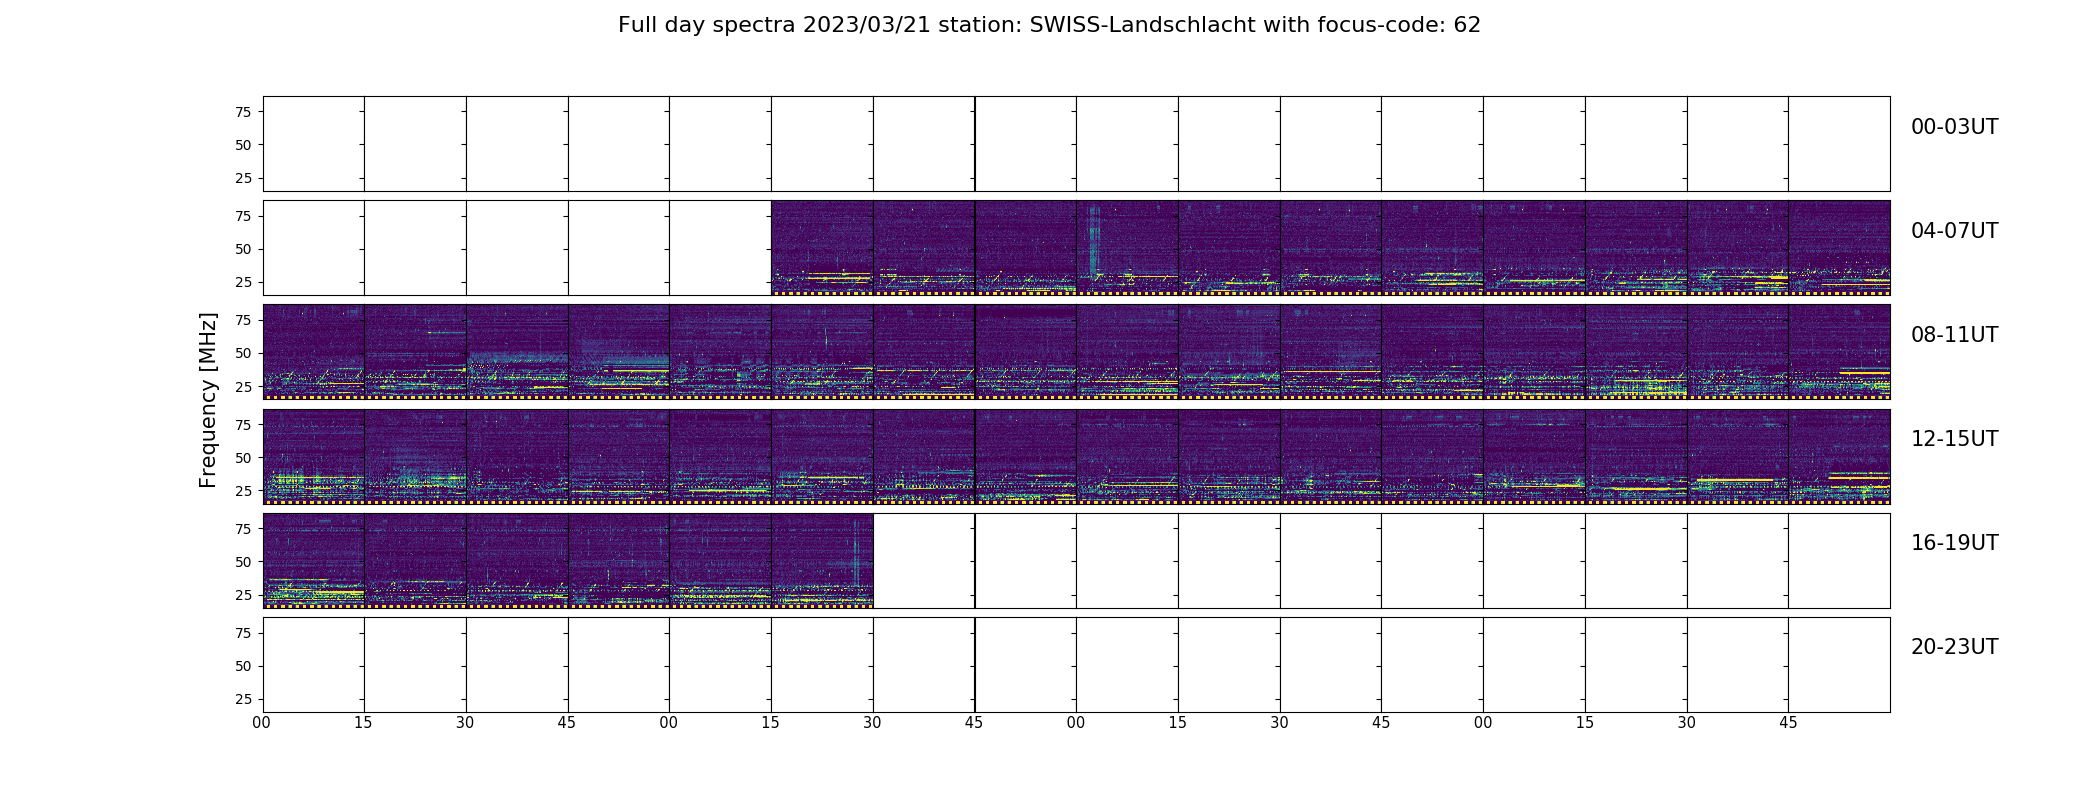The height and width of the screenshot is (800, 2100).
Task: Click the 20-23UT row label
Action: coord(1954,647)
